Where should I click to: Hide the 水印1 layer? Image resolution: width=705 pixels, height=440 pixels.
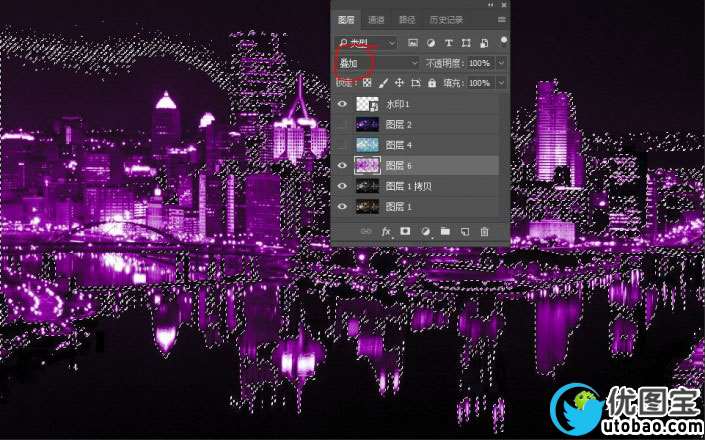[x=343, y=104]
